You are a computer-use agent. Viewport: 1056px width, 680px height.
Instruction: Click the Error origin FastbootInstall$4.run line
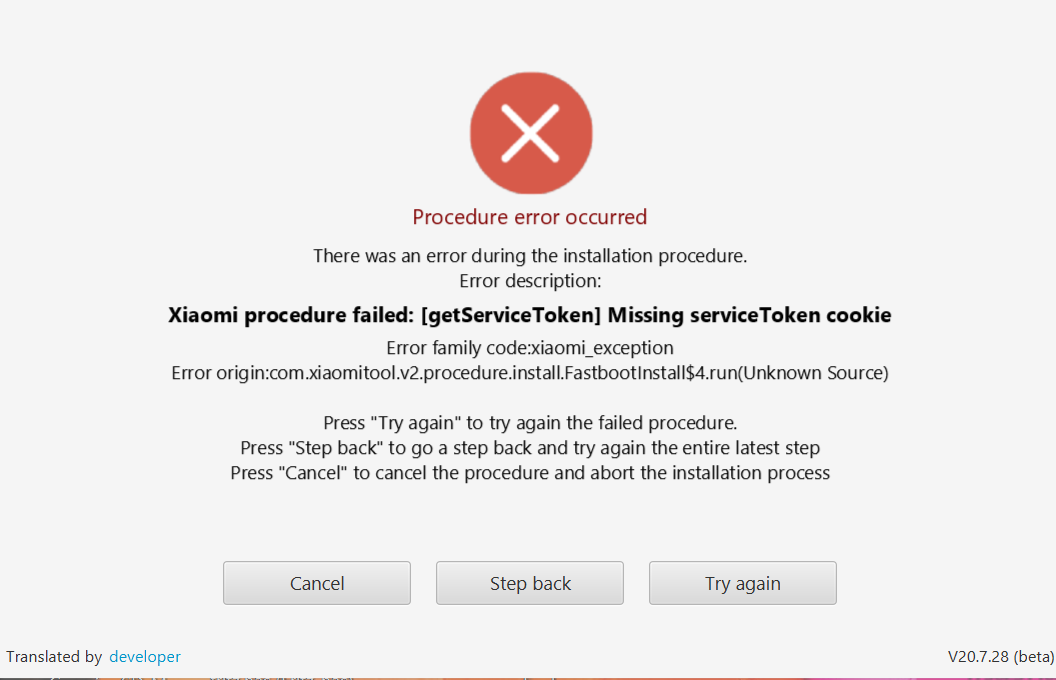coord(529,373)
